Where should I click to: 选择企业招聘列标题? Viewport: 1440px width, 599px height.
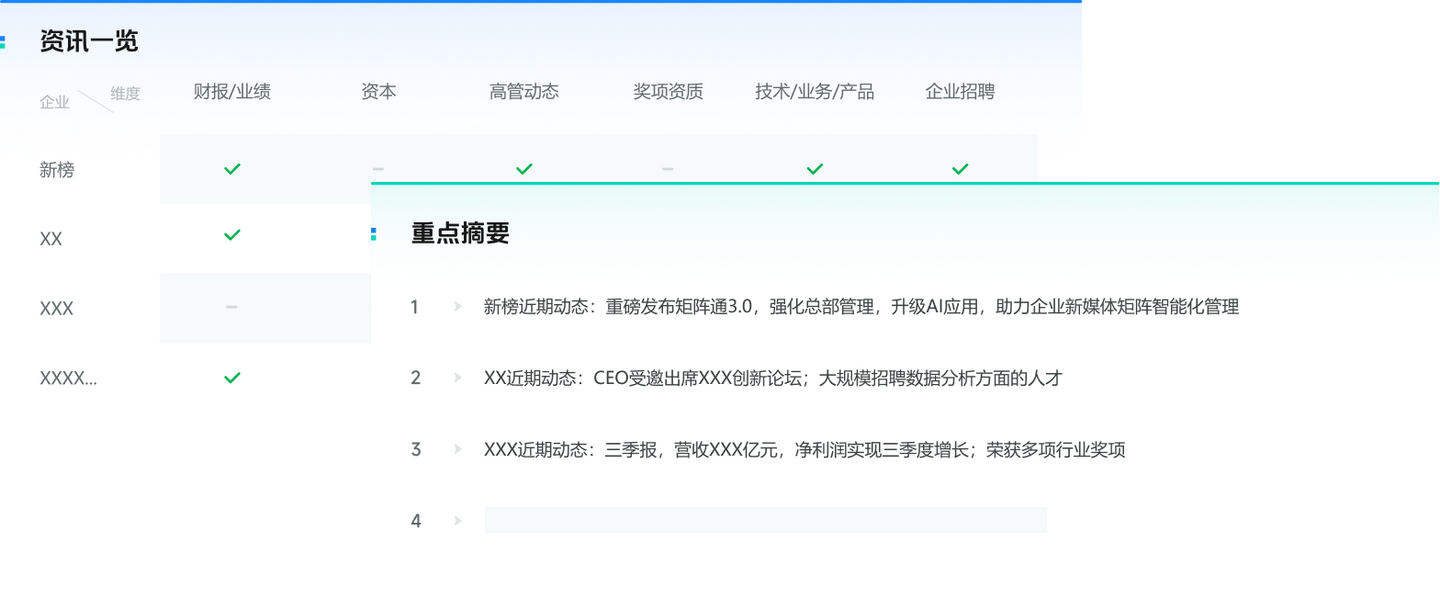[960, 91]
